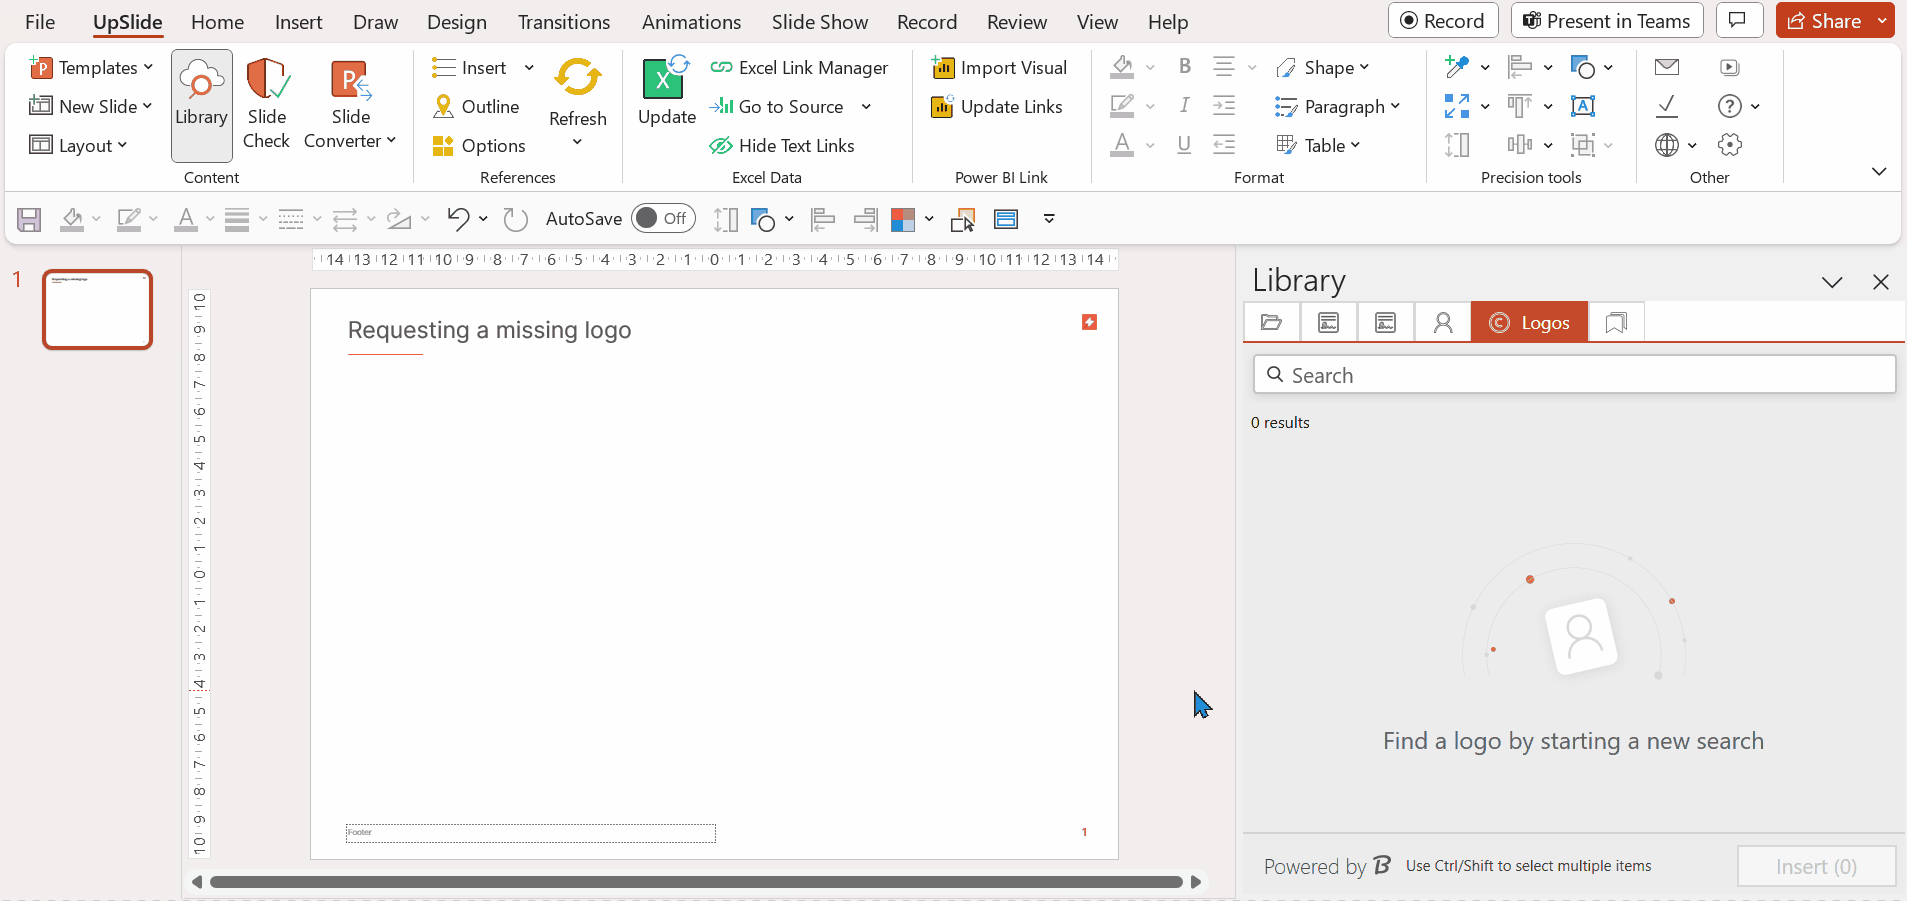Image resolution: width=1907 pixels, height=901 pixels.
Task: Click the Save icon in quick access toolbar
Action: coord(29,220)
